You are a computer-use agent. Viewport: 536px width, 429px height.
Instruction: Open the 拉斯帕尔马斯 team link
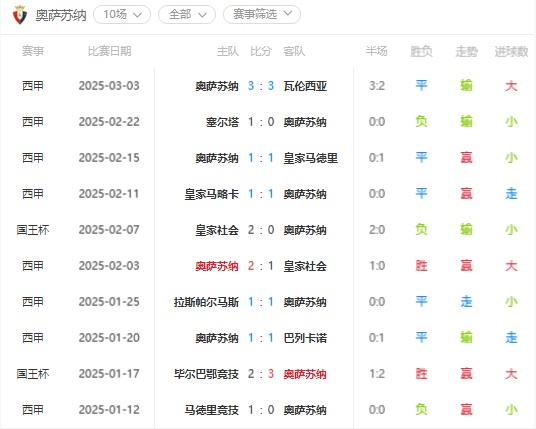(x=206, y=302)
